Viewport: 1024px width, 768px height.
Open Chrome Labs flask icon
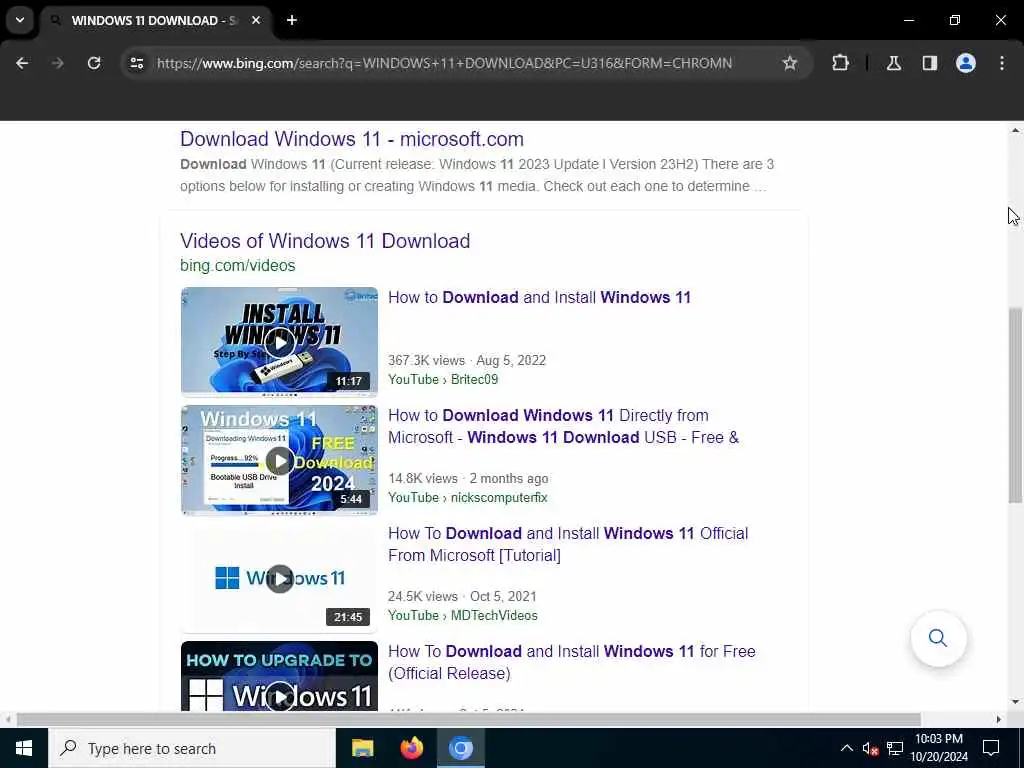894,63
